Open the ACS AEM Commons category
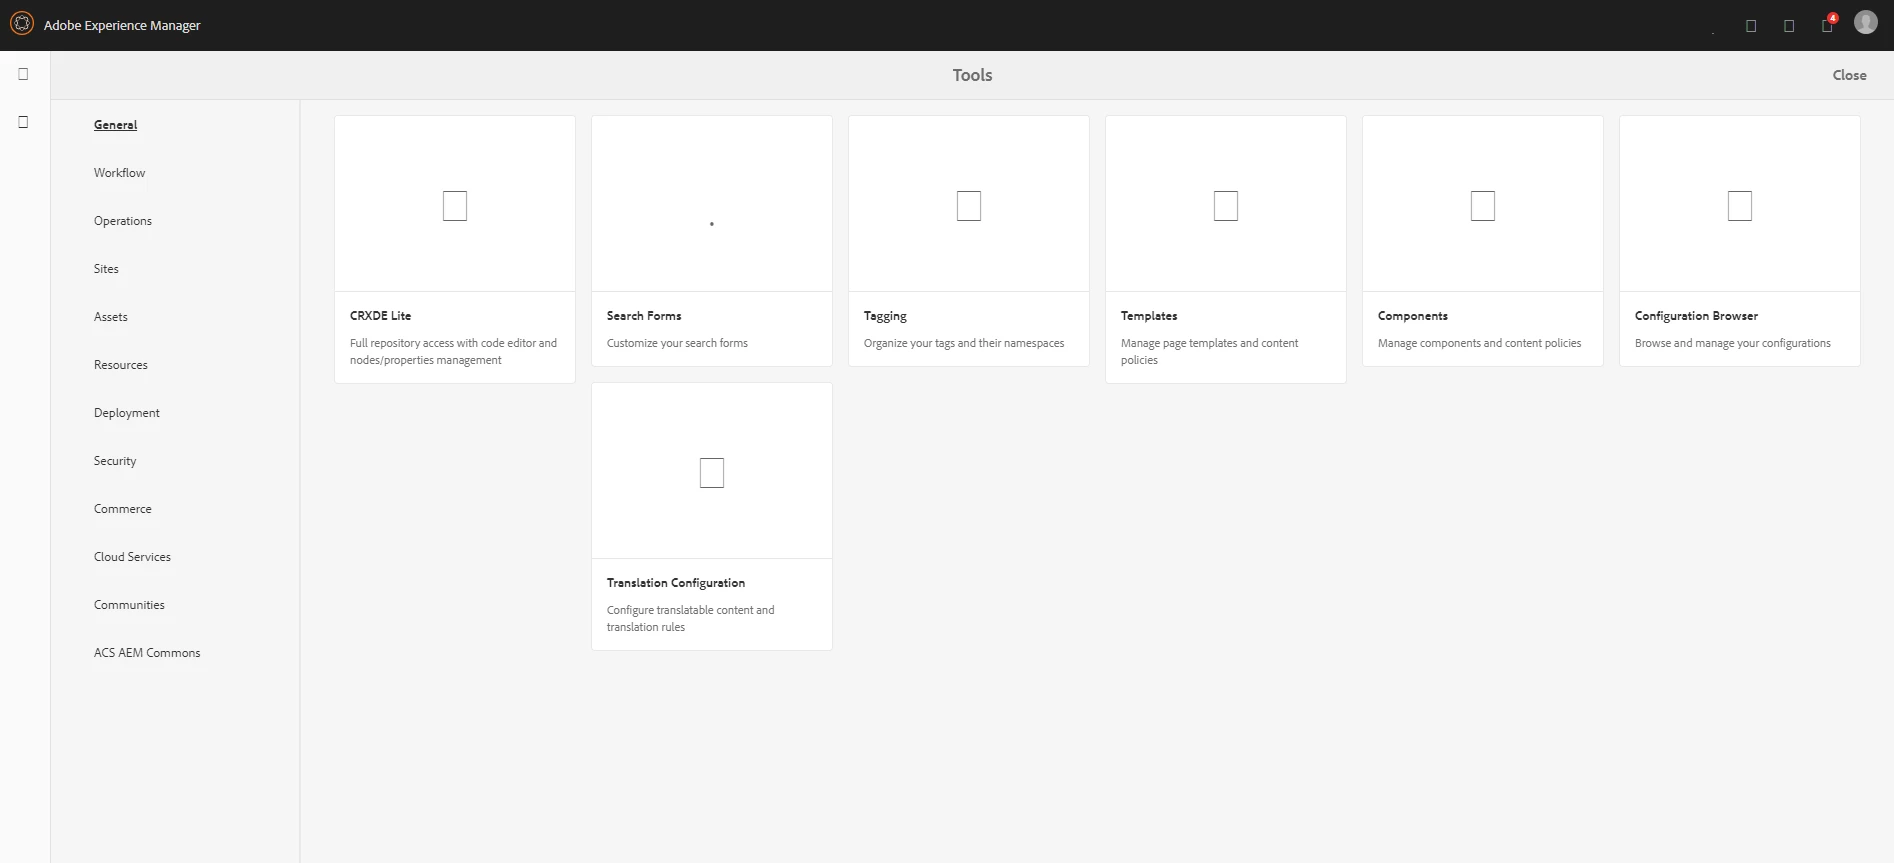 147,653
